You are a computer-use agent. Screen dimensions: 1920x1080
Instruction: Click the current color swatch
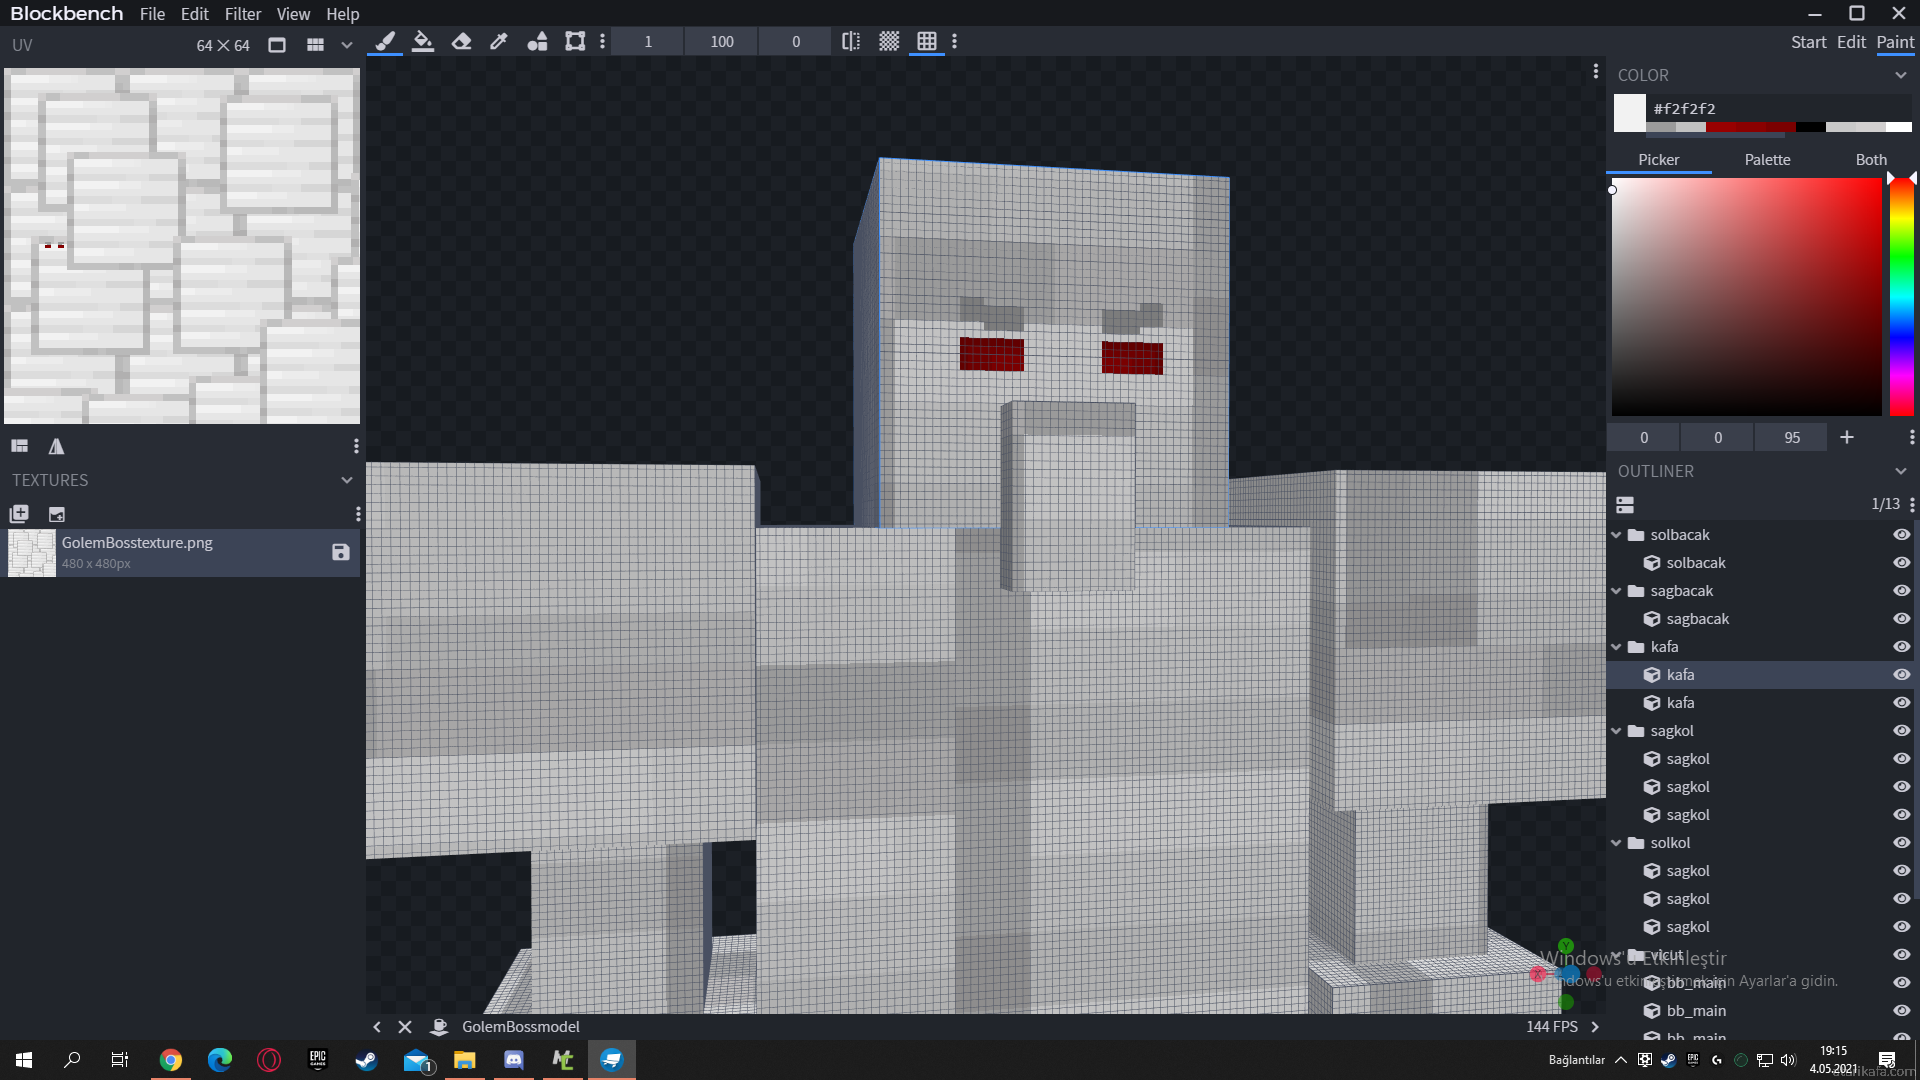pos(1629,113)
